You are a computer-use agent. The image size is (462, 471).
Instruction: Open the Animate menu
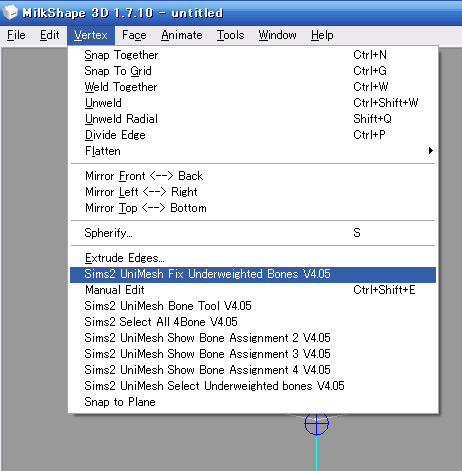[x=182, y=35]
